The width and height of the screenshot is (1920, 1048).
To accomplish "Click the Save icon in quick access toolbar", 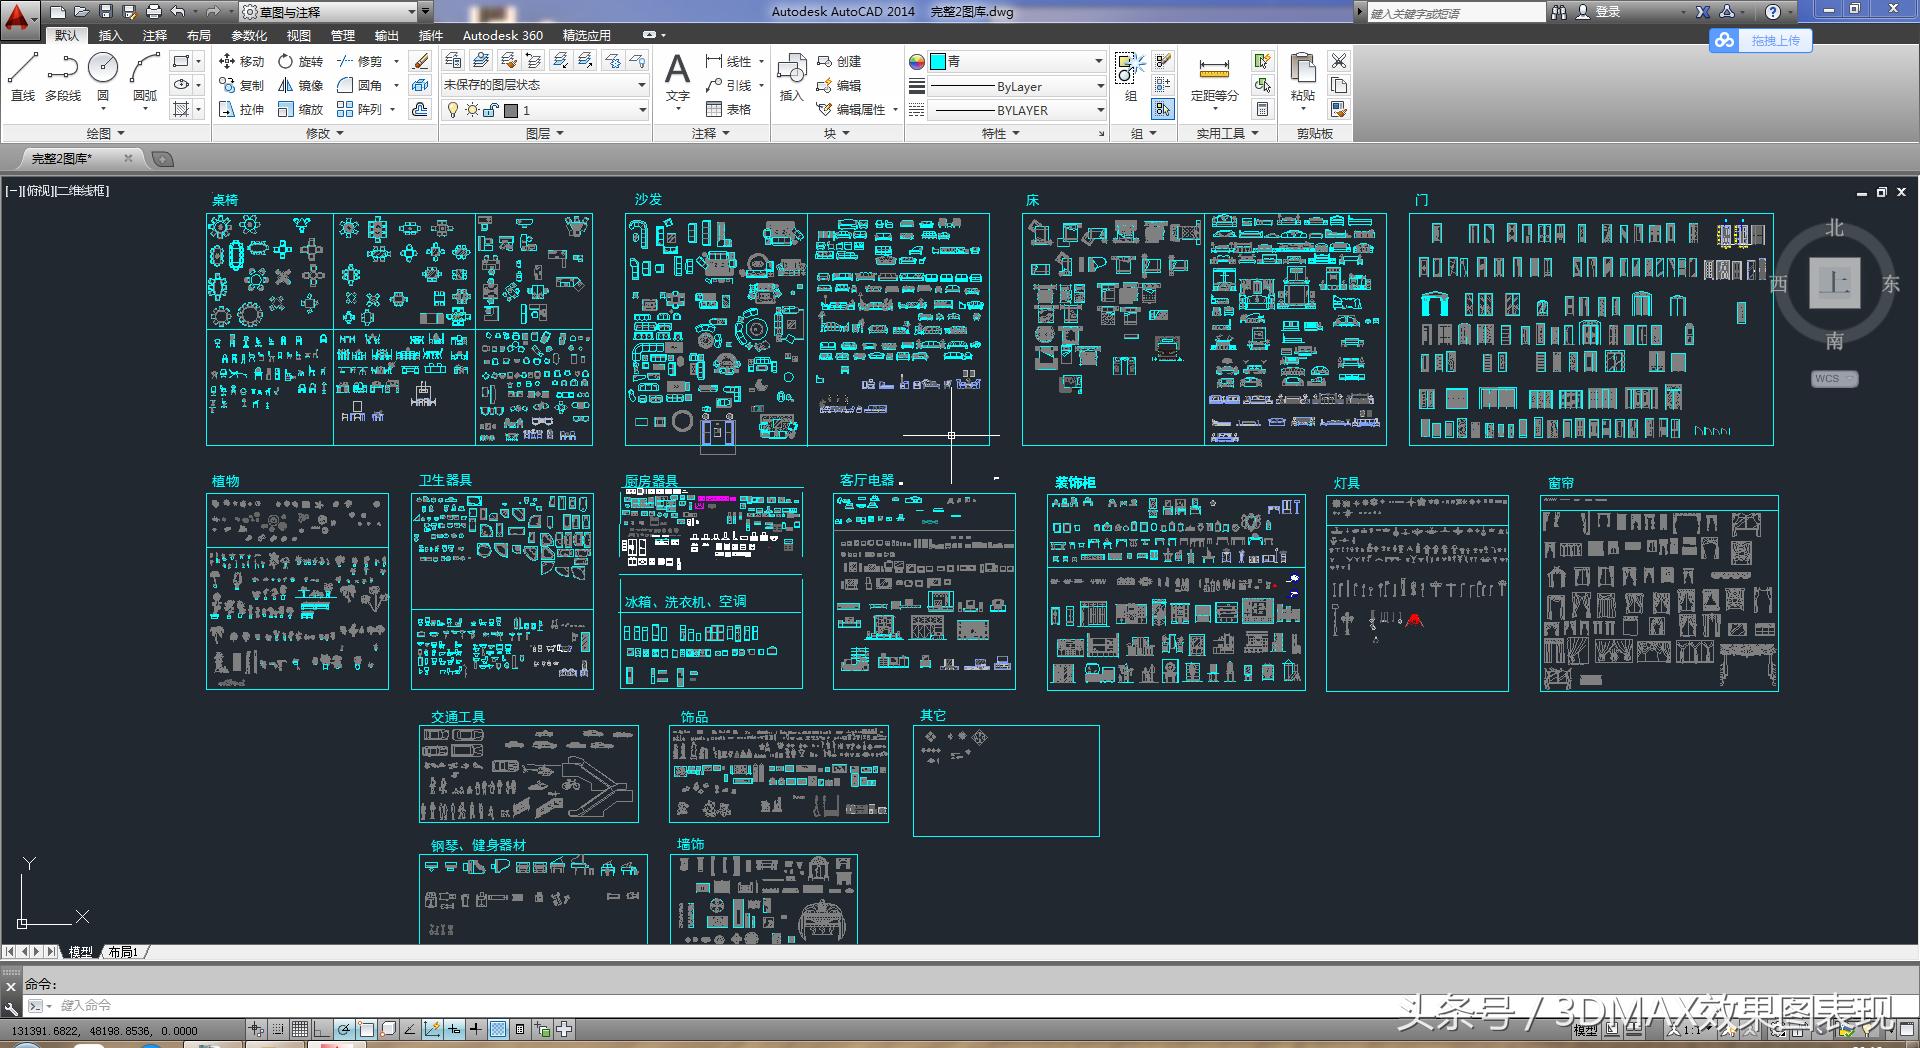I will click(106, 12).
